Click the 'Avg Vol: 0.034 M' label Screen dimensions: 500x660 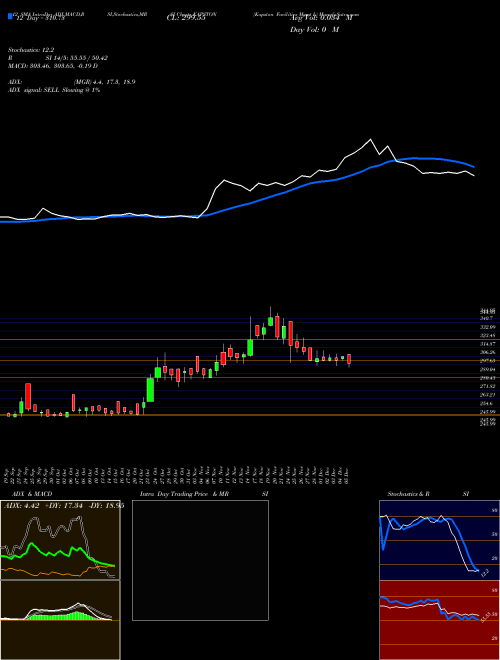[321, 19]
